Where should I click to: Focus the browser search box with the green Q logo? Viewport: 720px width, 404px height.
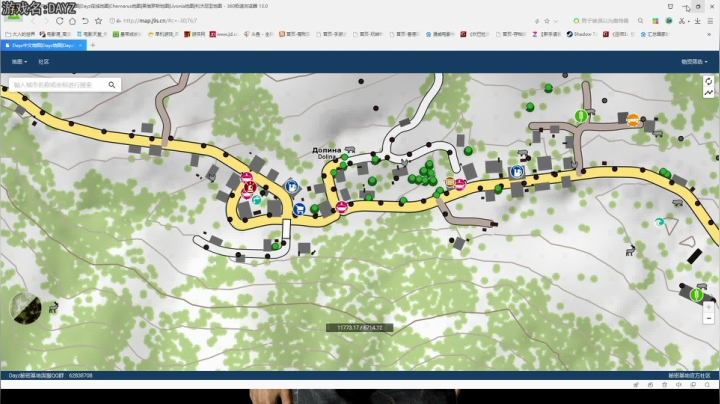coord(603,21)
